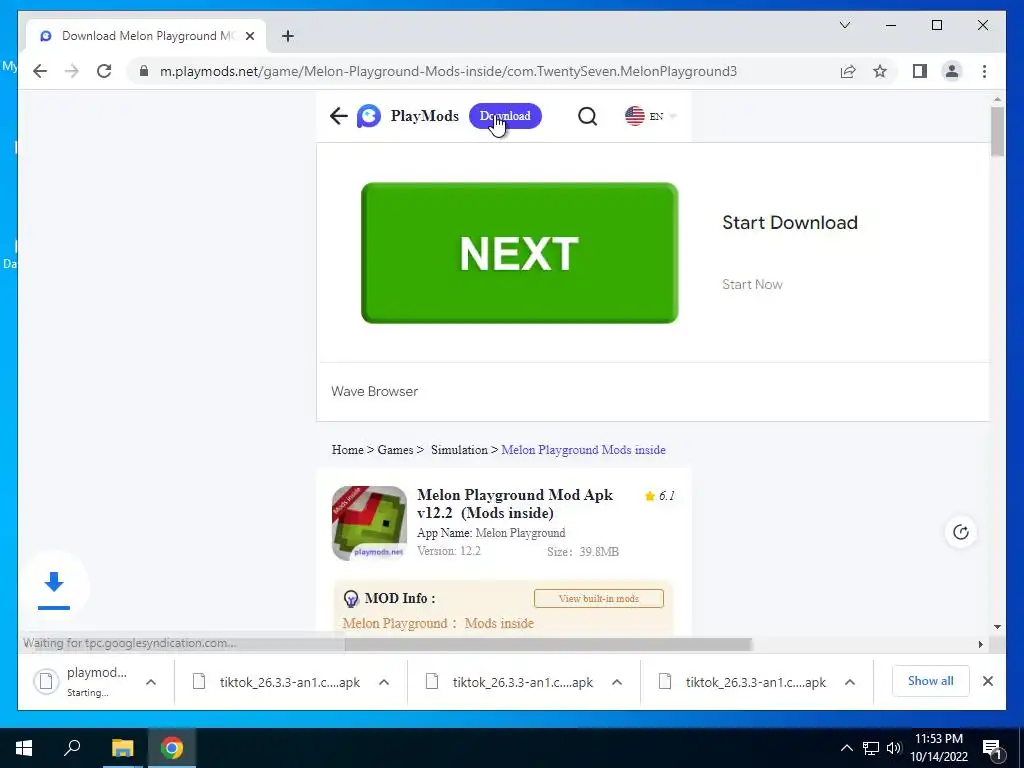Viewport: 1024px width, 768px height.
Task: Close the downloads bar
Action: [988, 681]
